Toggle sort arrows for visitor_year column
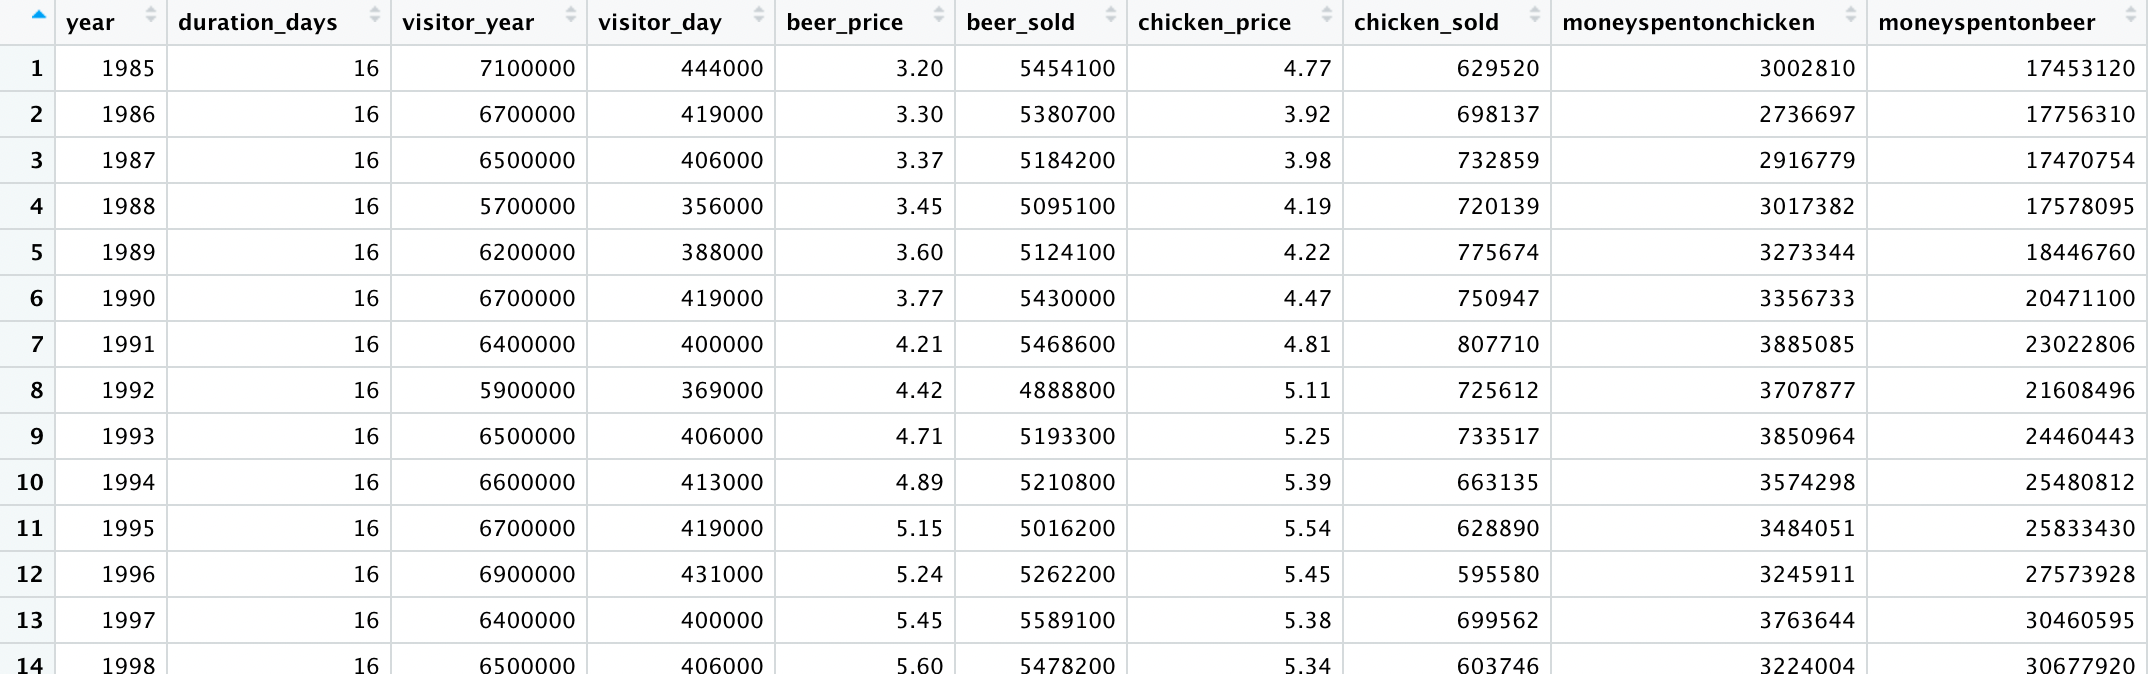This screenshot has width=2150, height=674. [571, 14]
